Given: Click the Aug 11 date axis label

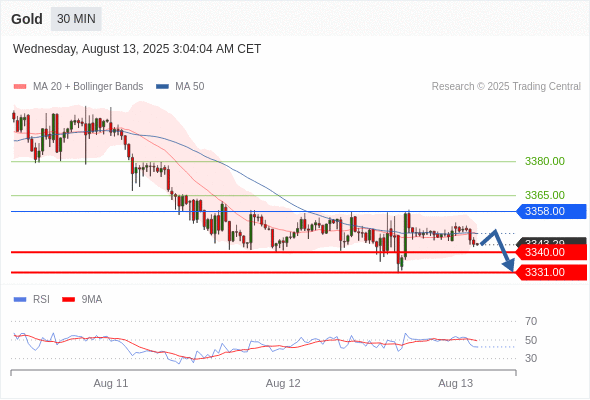Looking at the screenshot, I should click(111, 383).
